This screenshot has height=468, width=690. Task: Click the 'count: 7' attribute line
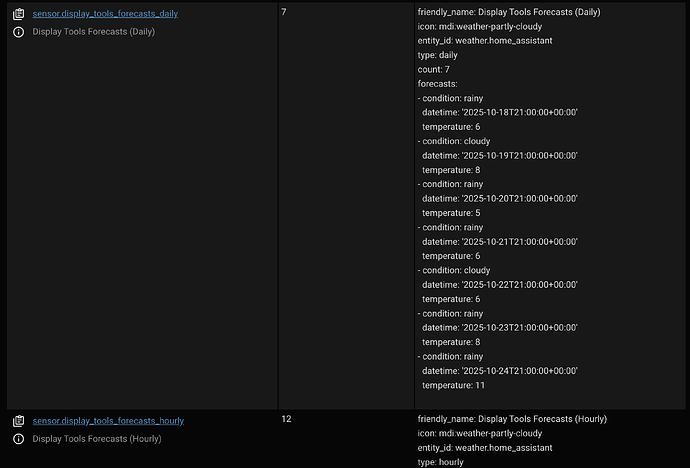coord(435,70)
